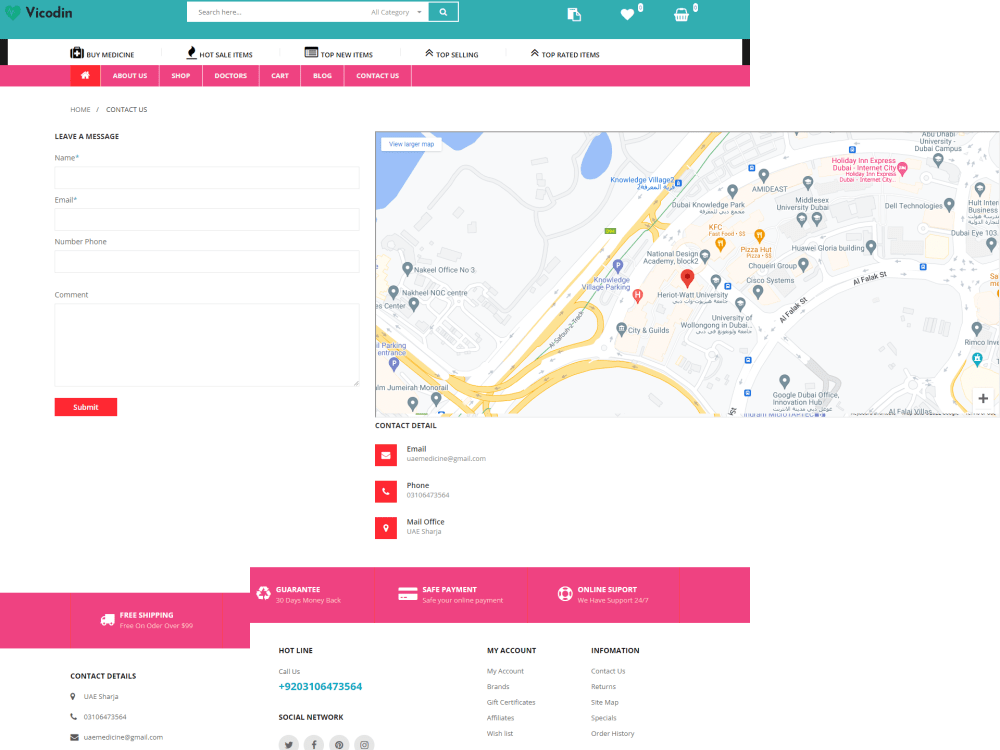The height and width of the screenshot is (750, 1000).
Task: Focus the Comment text area
Action: (x=207, y=345)
